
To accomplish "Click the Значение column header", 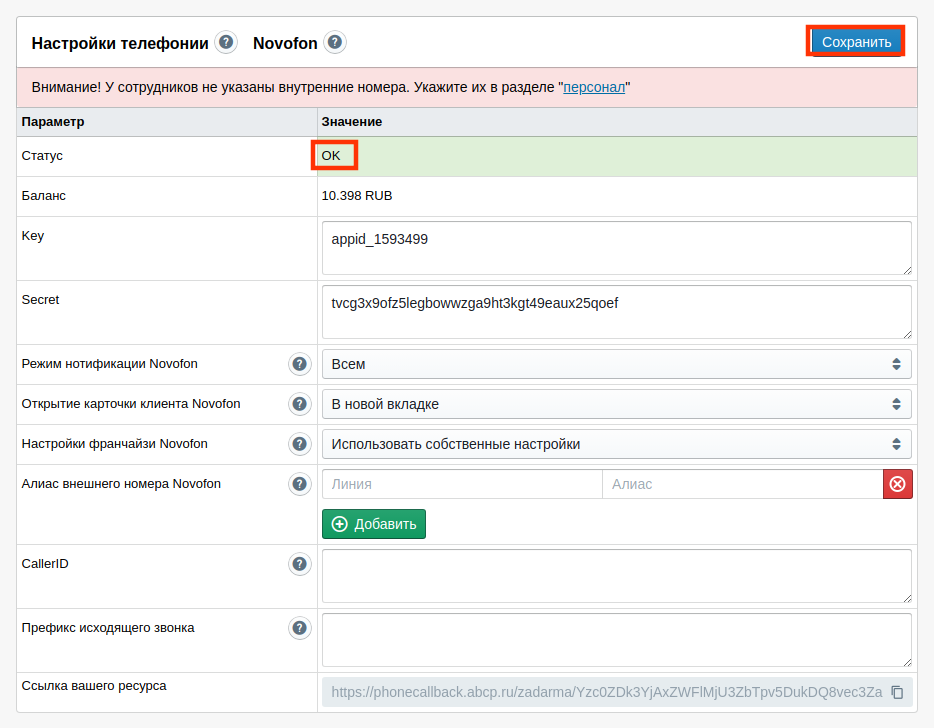I will pos(351,122).
